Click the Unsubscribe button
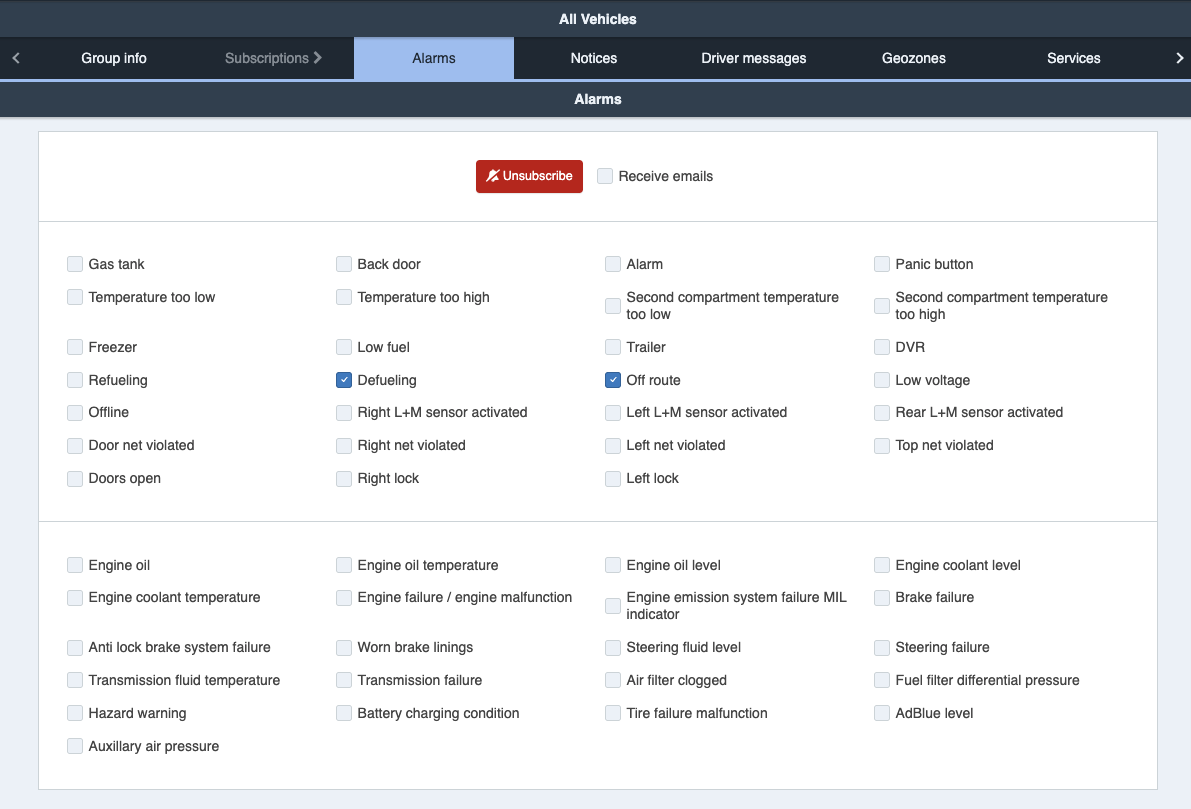This screenshot has height=809, width=1191. coord(529,176)
